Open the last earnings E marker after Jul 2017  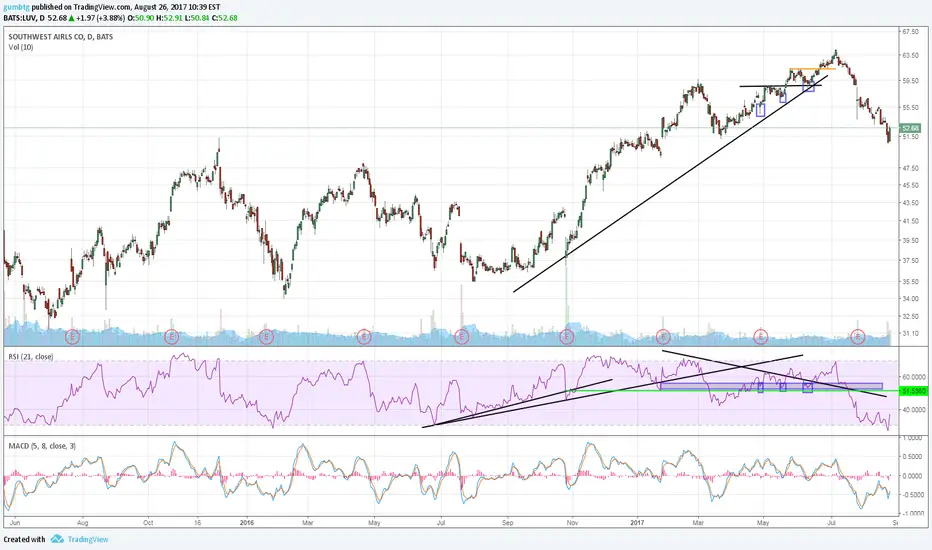pos(858,337)
